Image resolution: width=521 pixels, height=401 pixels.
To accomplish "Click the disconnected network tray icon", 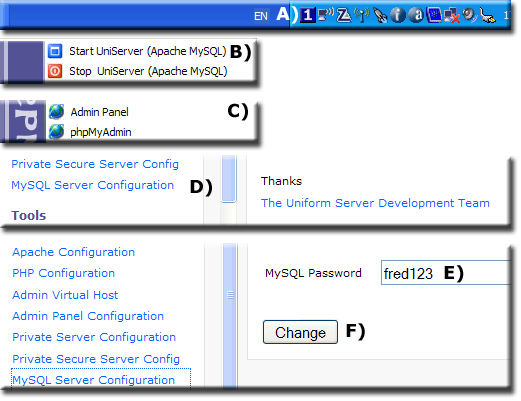I will point(452,15).
